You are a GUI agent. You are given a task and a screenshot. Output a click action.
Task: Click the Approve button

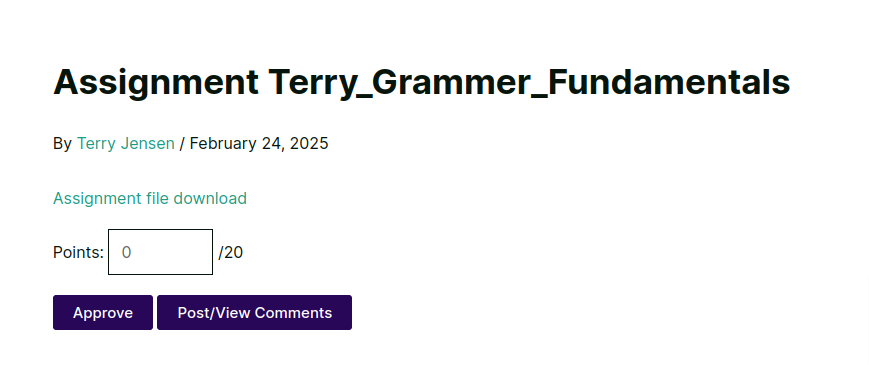click(x=103, y=313)
